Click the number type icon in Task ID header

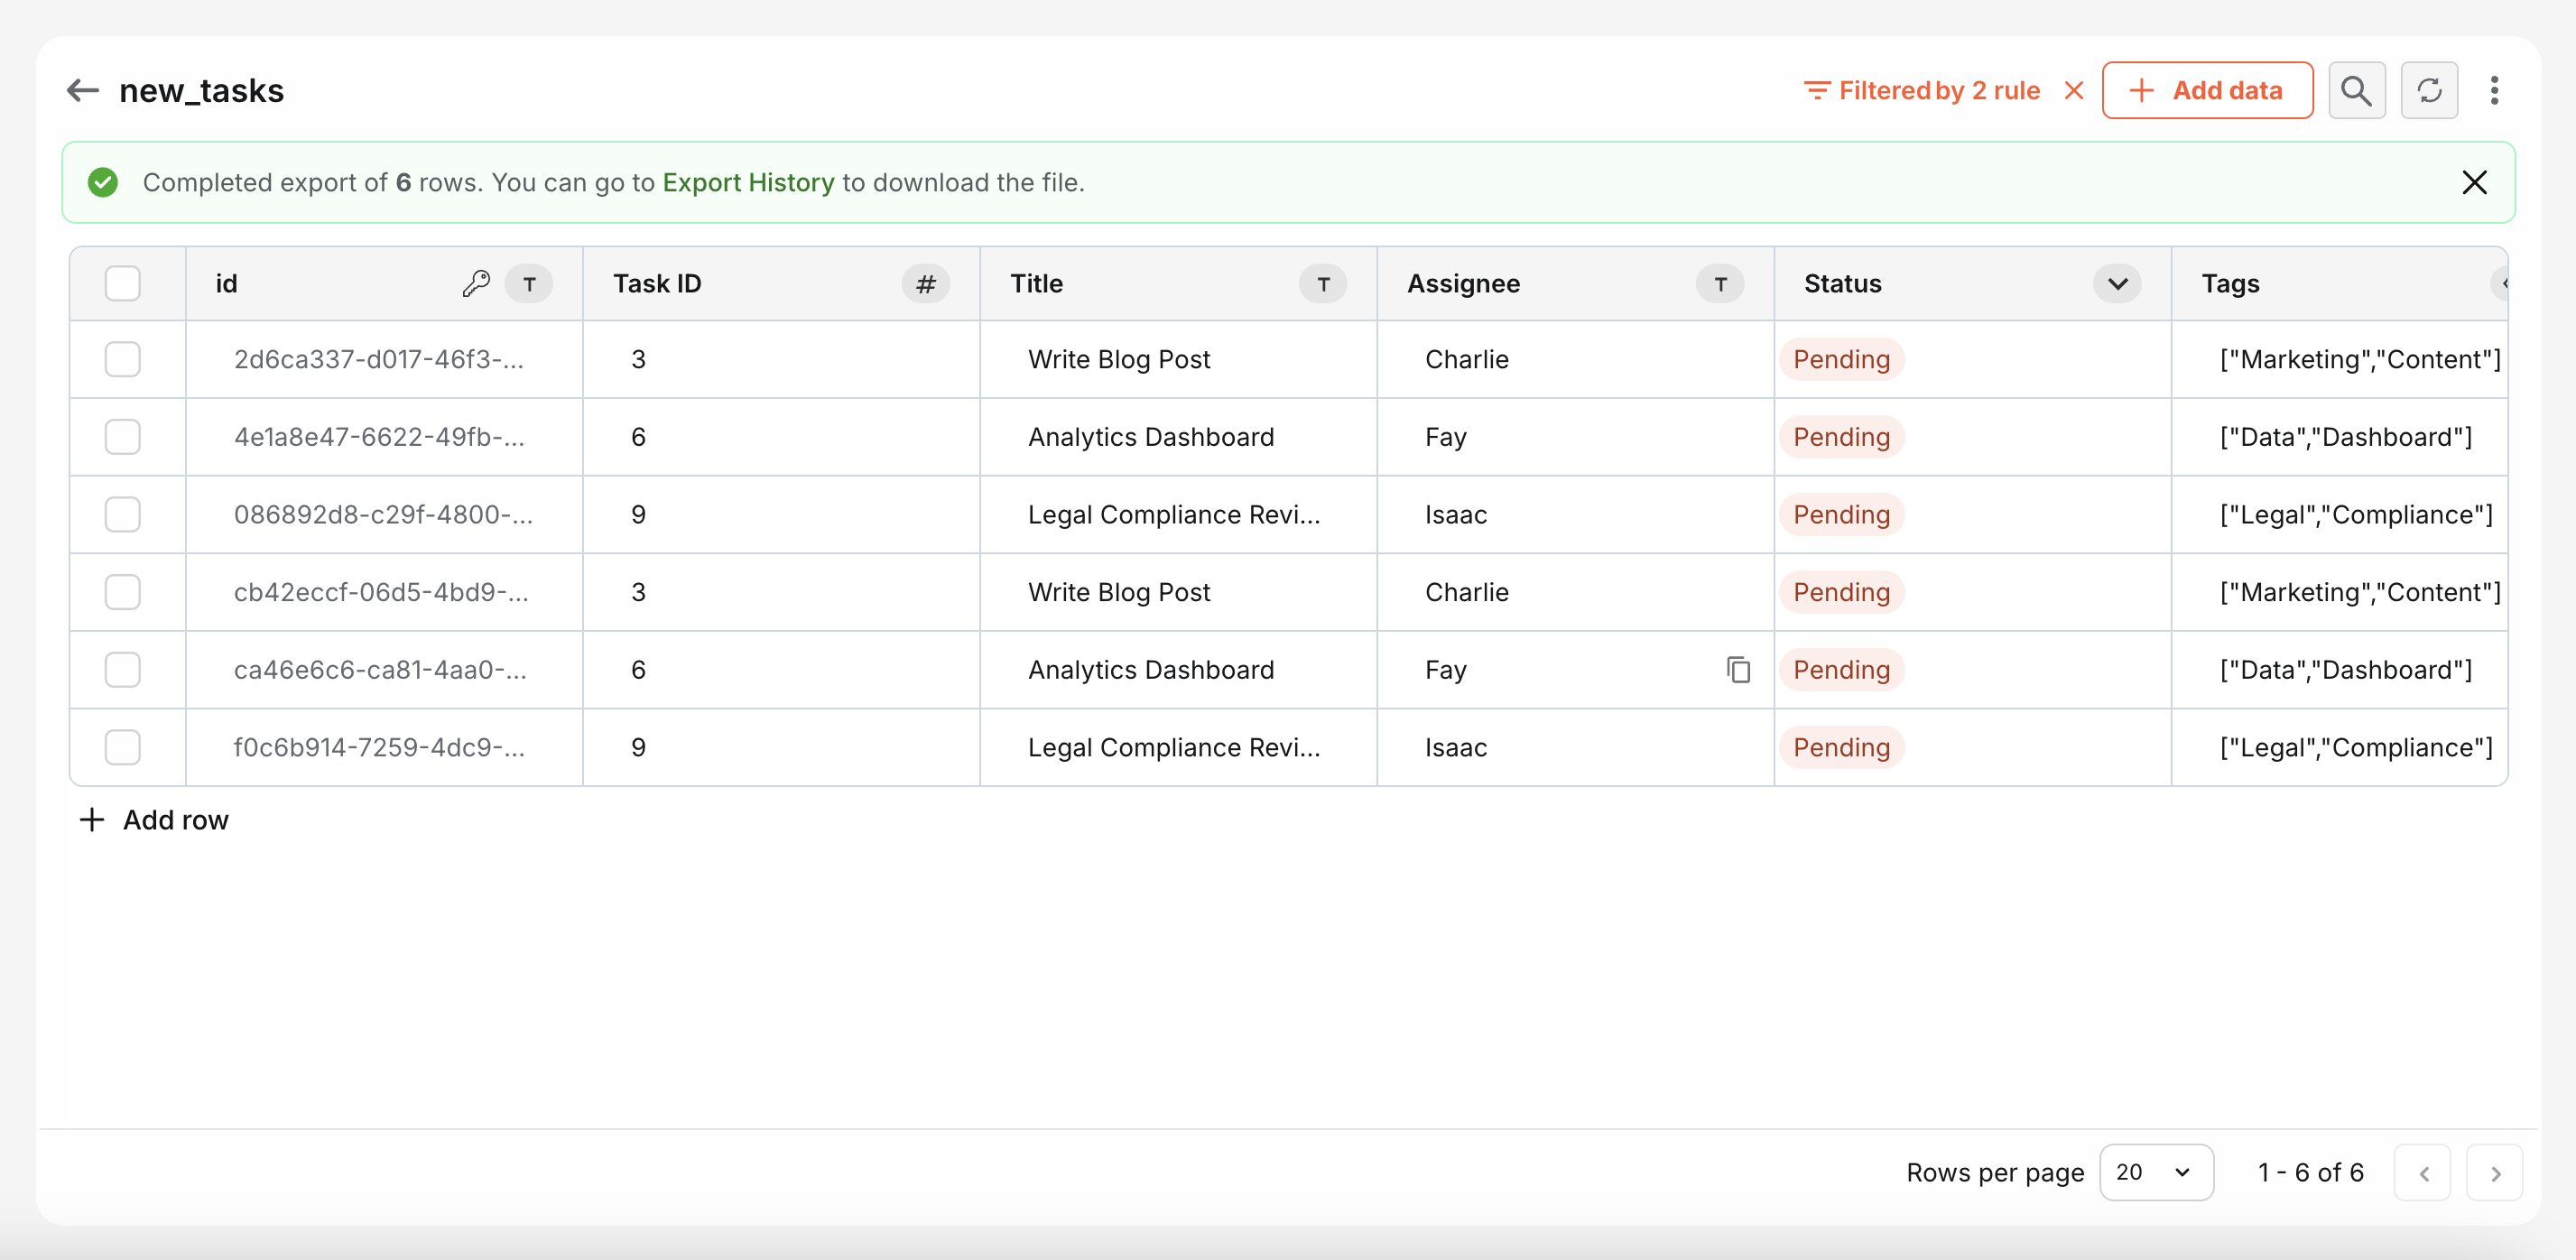(x=925, y=284)
